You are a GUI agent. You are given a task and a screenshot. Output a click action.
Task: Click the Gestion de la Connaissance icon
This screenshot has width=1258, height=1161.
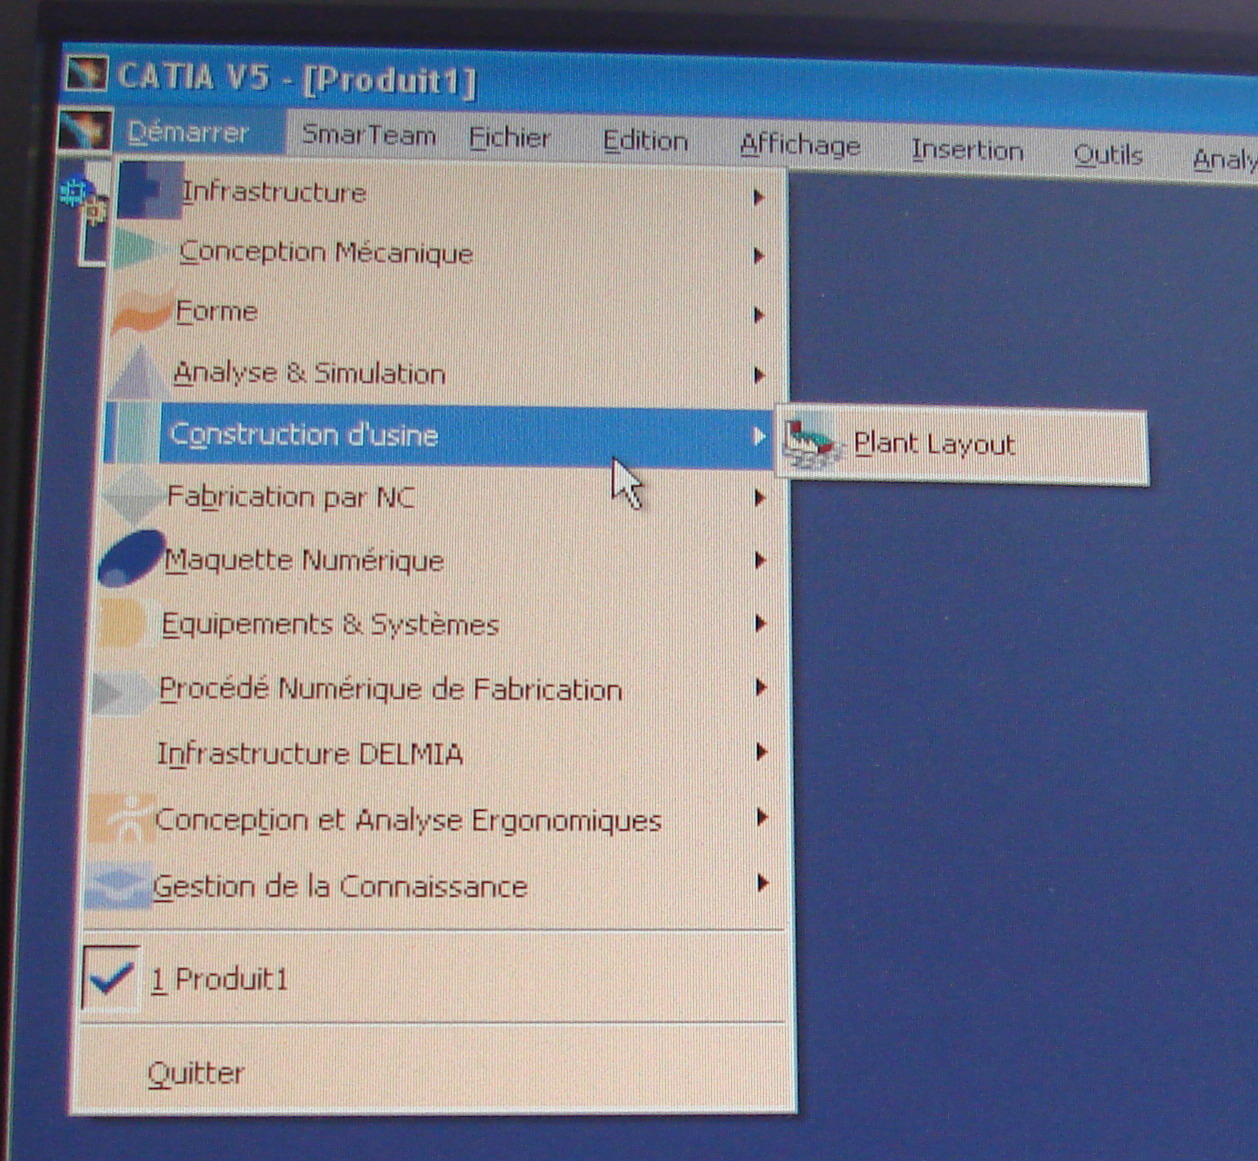(x=117, y=885)
